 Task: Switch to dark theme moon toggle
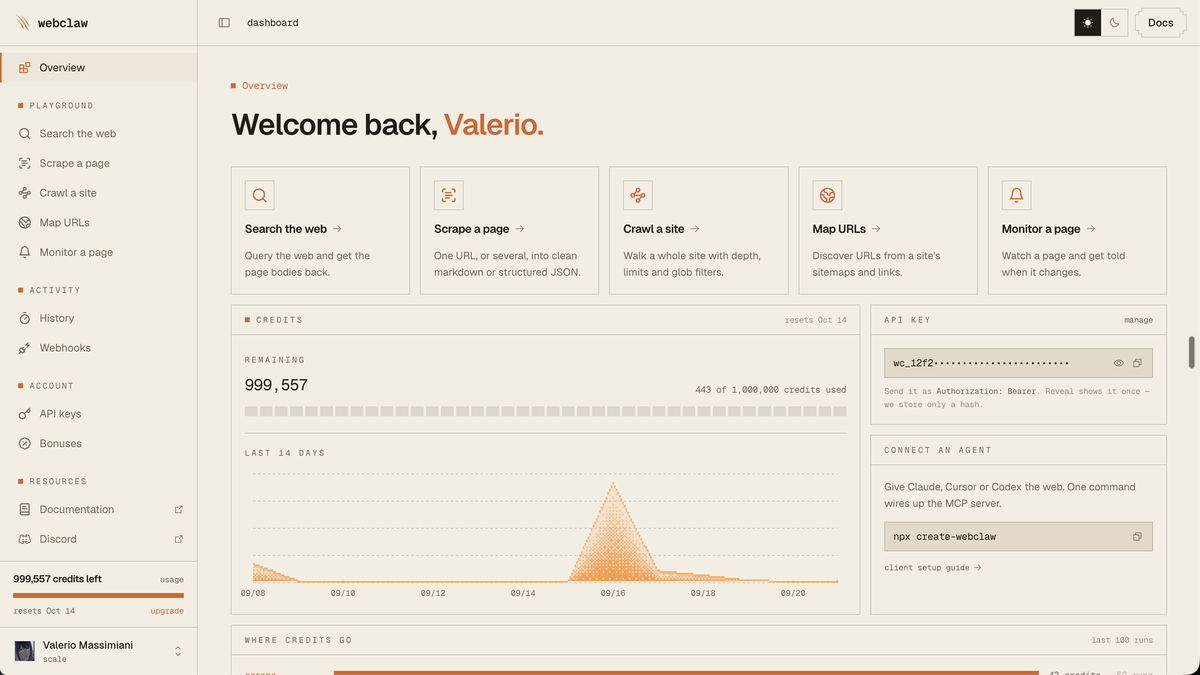tap(1114, 23)
